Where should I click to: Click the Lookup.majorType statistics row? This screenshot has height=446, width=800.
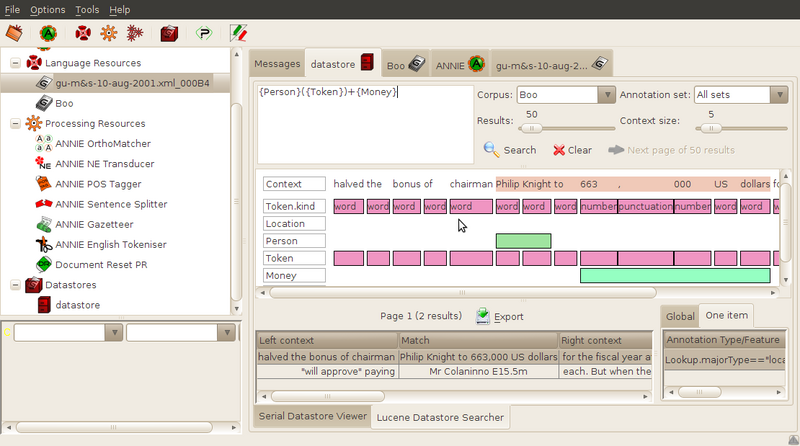(724, 360)
